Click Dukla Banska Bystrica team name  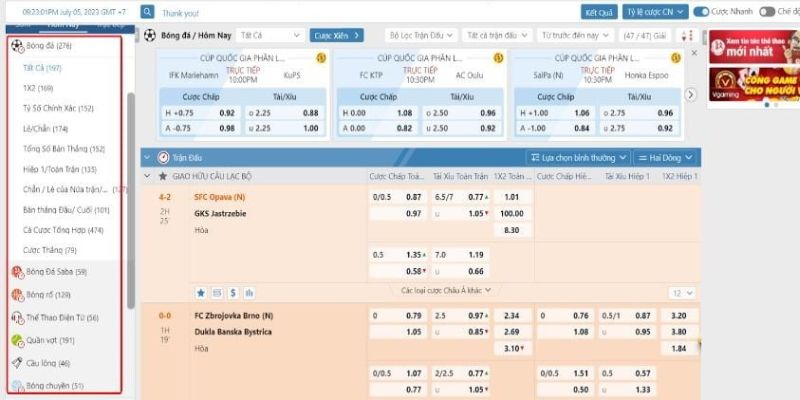coord(233,332)
